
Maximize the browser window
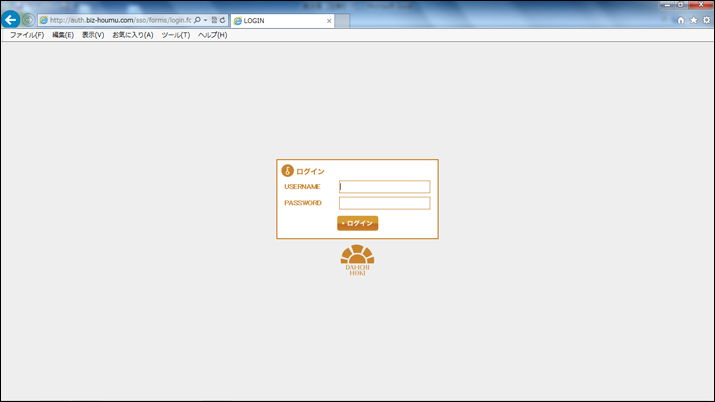(x=680, y=5)
